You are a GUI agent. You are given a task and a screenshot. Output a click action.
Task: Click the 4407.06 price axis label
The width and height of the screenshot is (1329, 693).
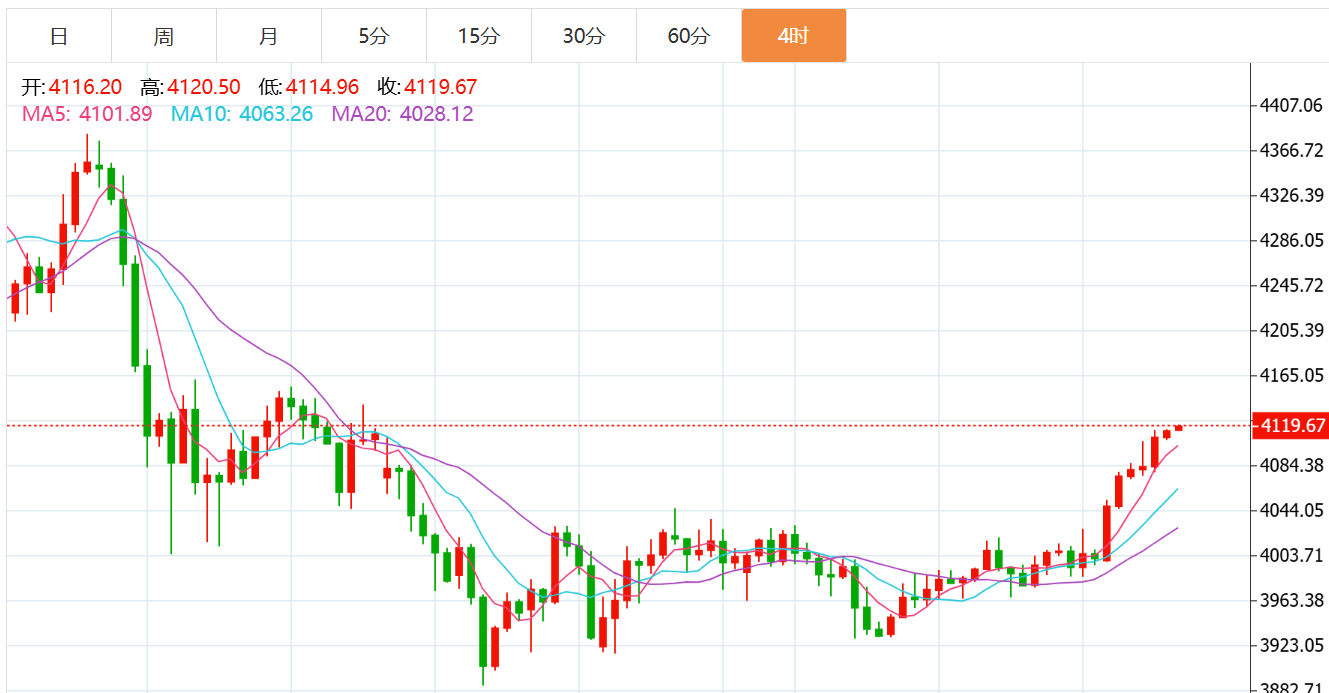(x=1292, y=105)
